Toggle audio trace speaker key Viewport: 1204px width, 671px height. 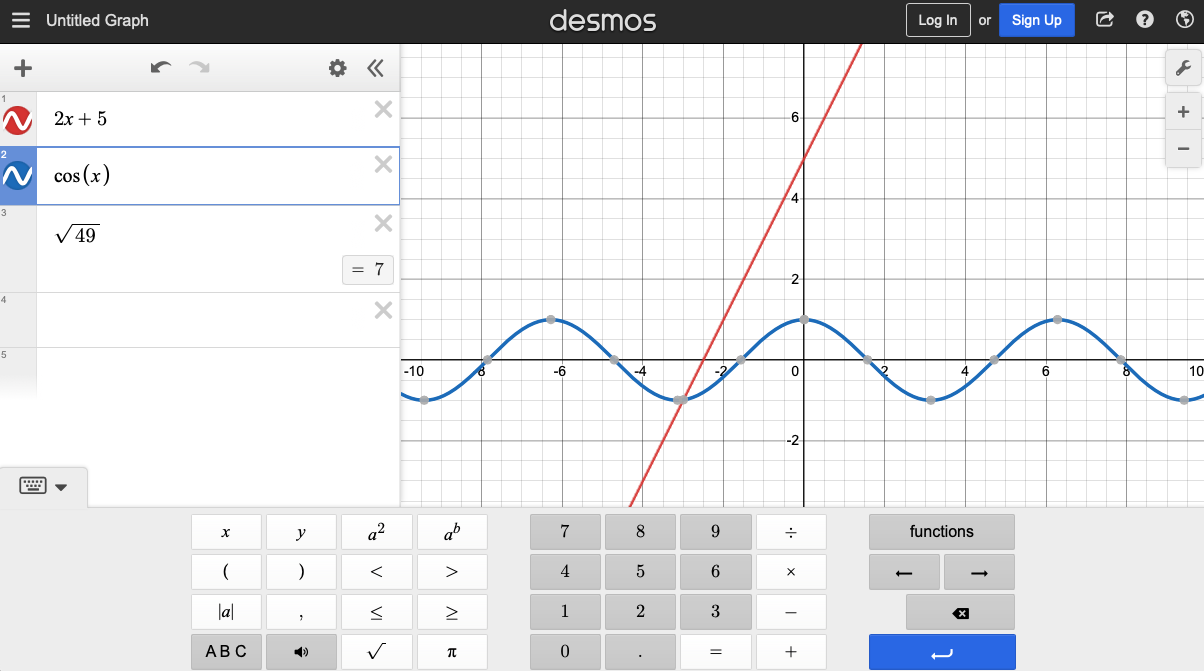301,652
